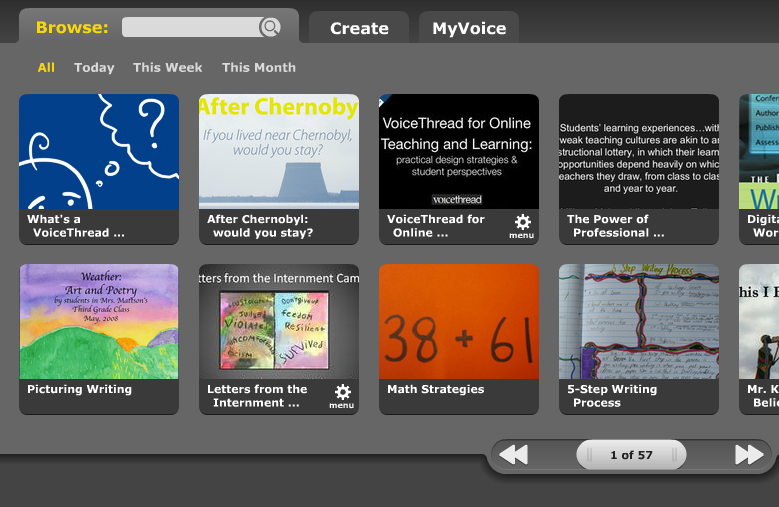Filter threads by This Month
This screenshot has width=779, height=507.
coord(259,68)
